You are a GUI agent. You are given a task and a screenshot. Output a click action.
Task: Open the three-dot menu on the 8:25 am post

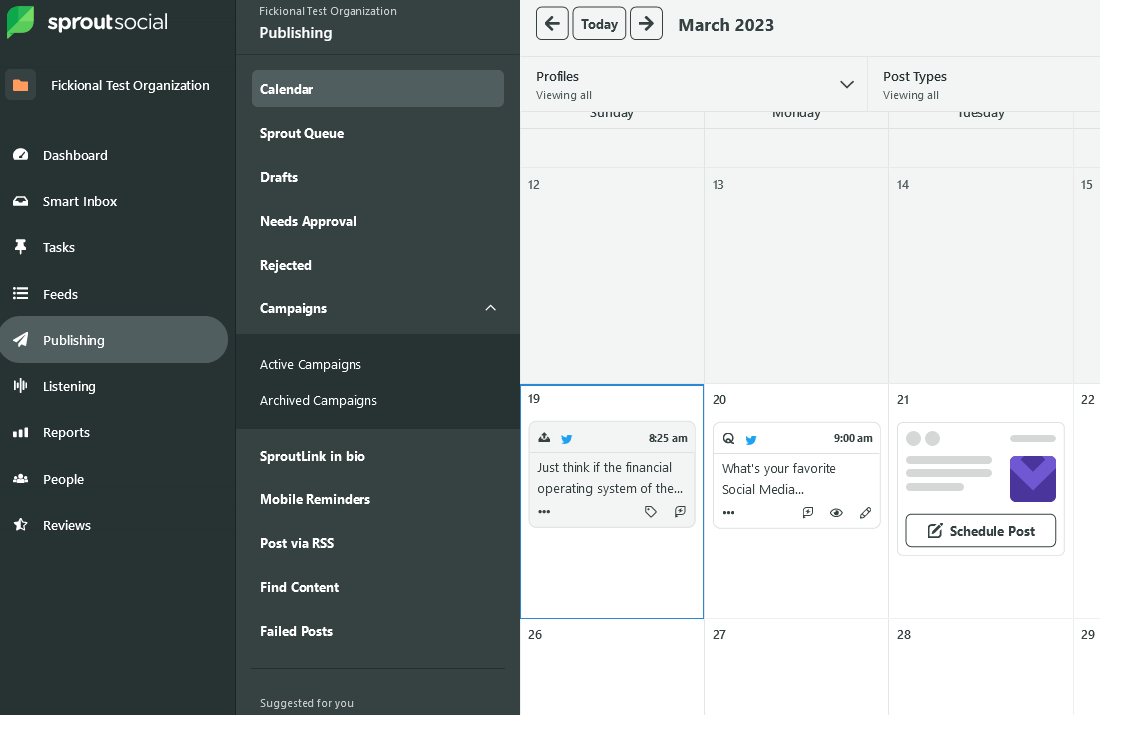tap(544, 512)
